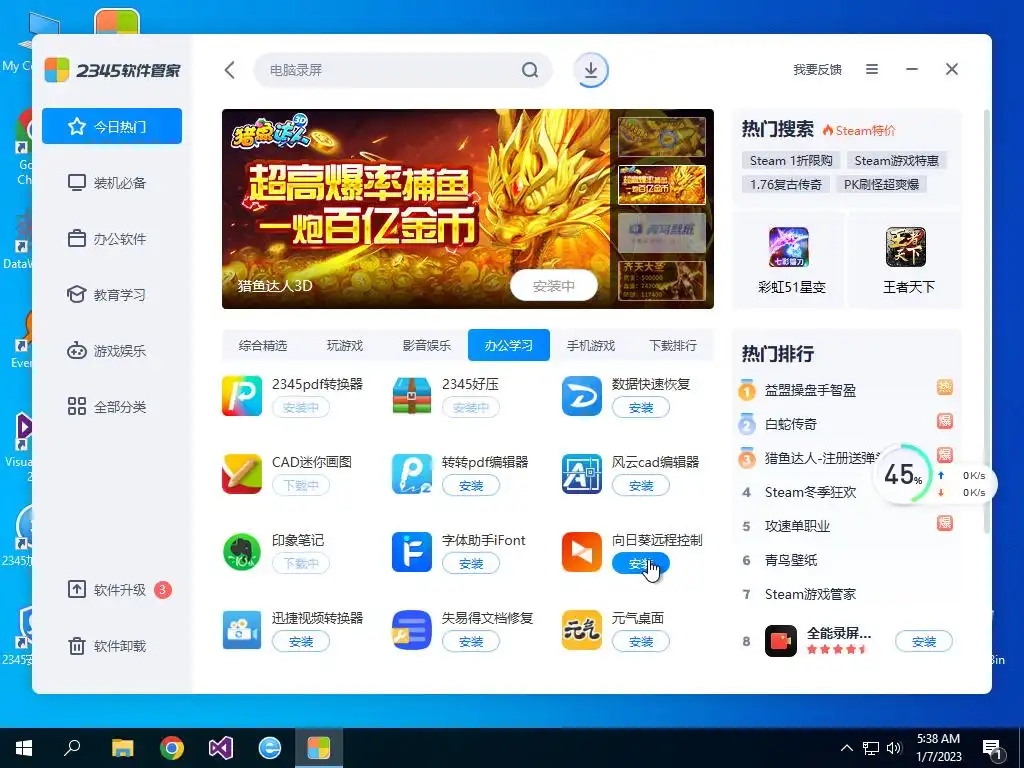The height and width of the screenshot is (768, 1024).
Task: Select the 办公学习 tab
Action: click(x=509, y=345)
